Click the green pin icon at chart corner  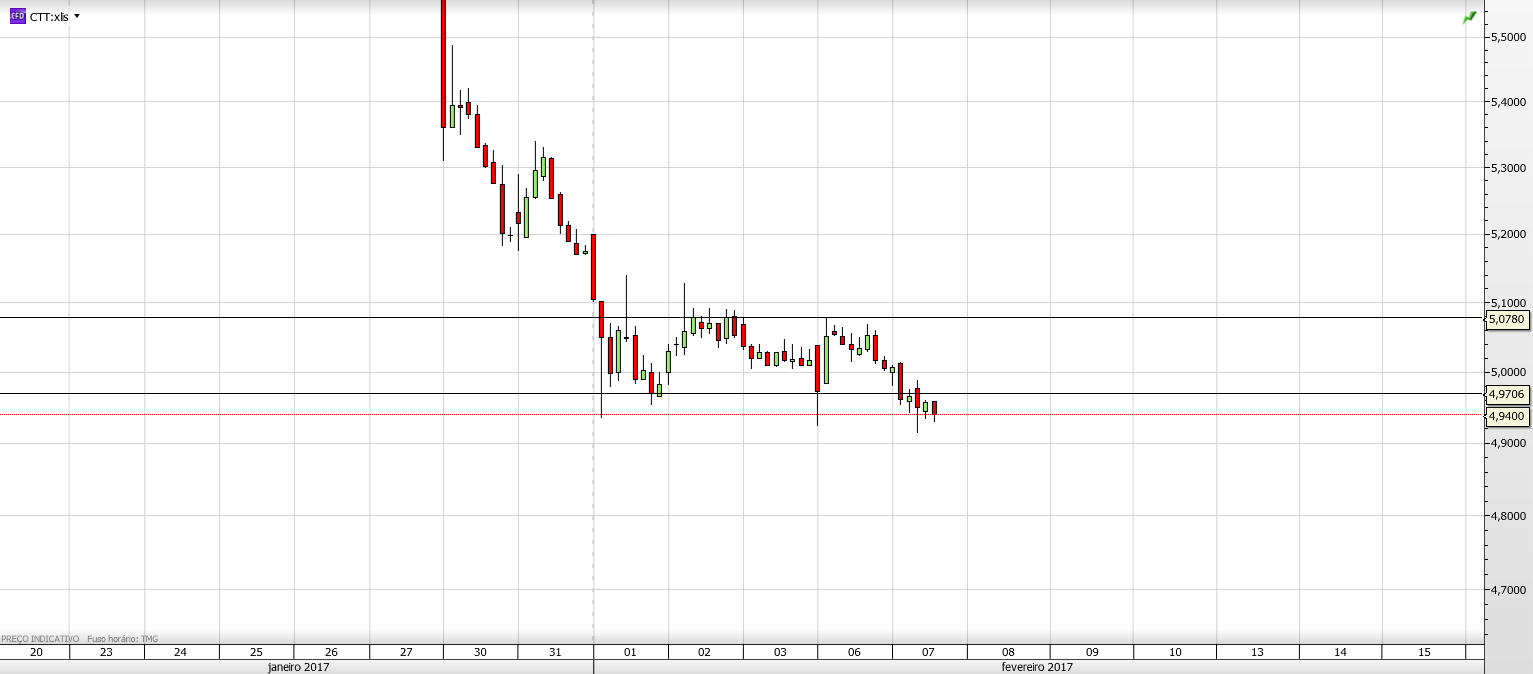1469,17
